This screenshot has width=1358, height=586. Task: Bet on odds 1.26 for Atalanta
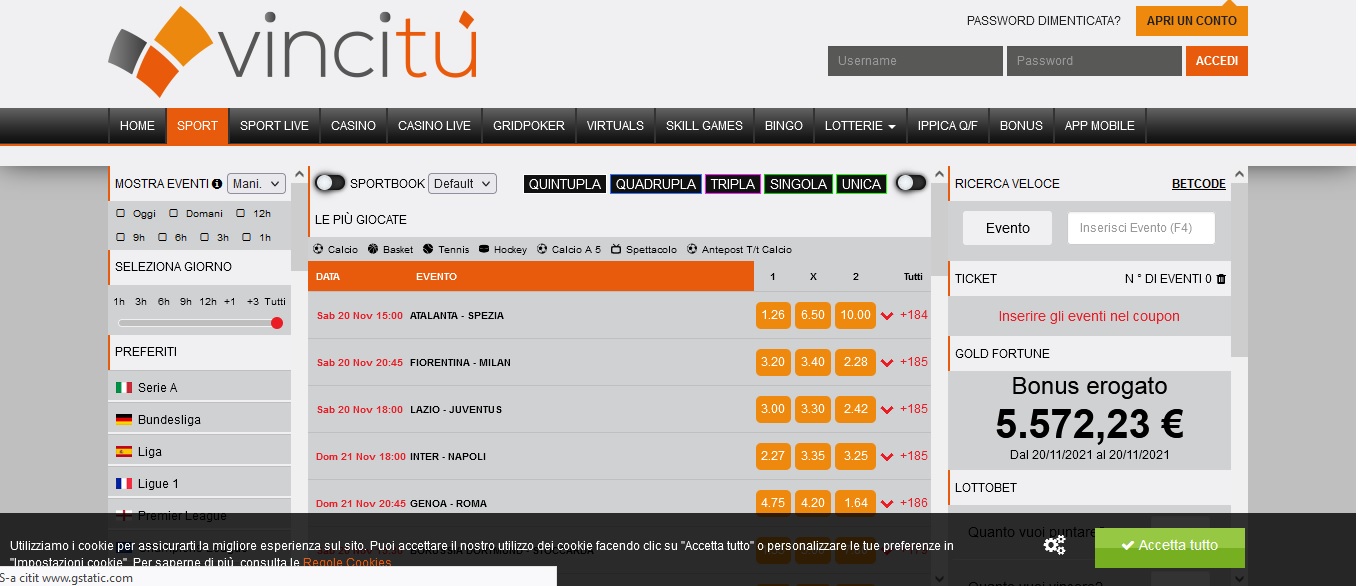click(x=773, y=315)
